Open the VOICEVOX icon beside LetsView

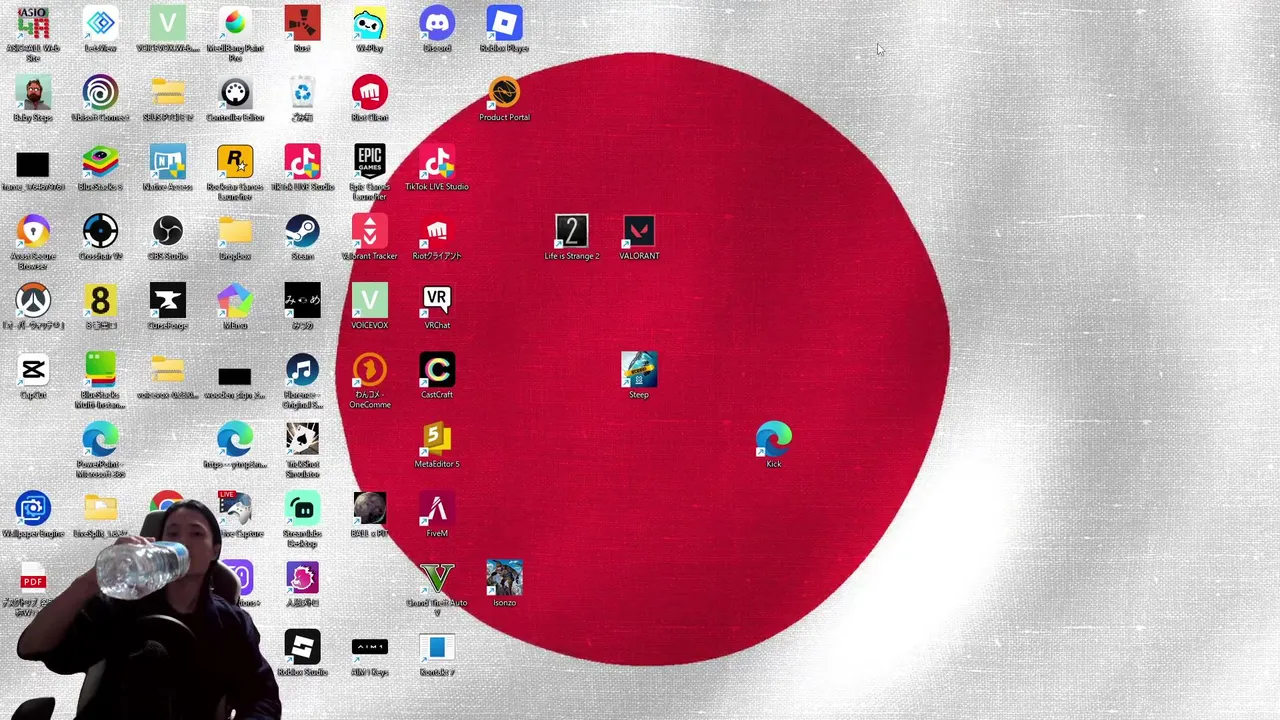[167, 24]
